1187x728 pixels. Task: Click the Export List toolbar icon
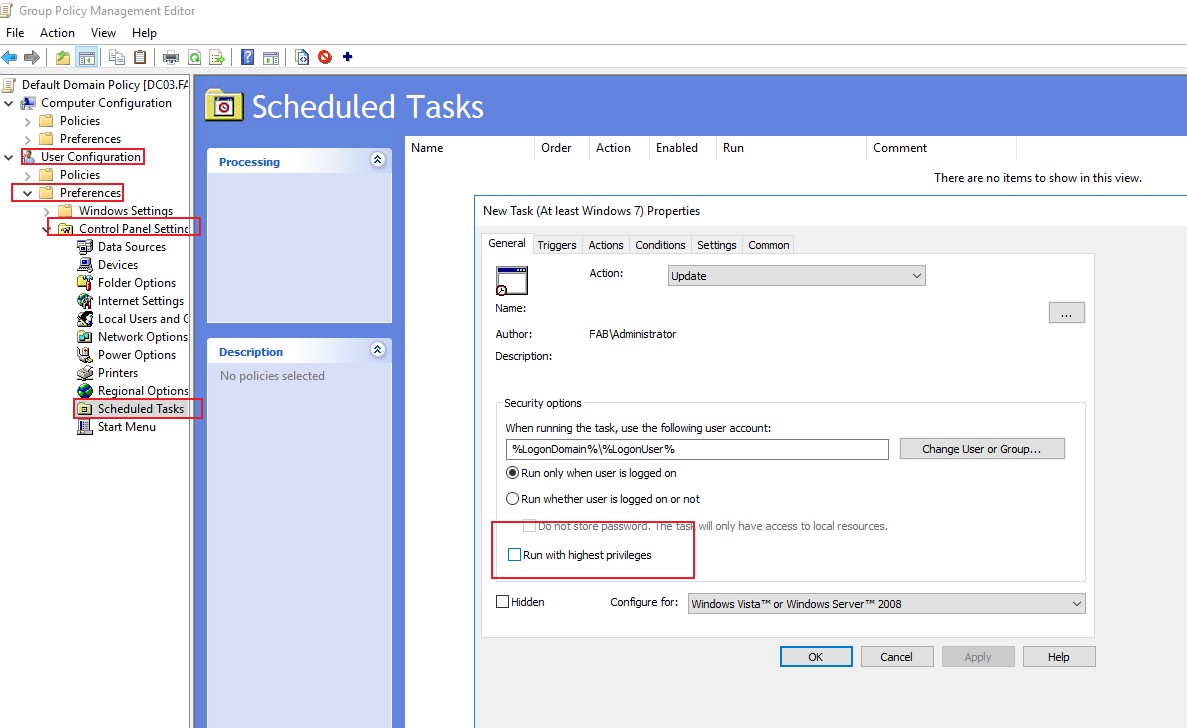(x=217, y=58)
